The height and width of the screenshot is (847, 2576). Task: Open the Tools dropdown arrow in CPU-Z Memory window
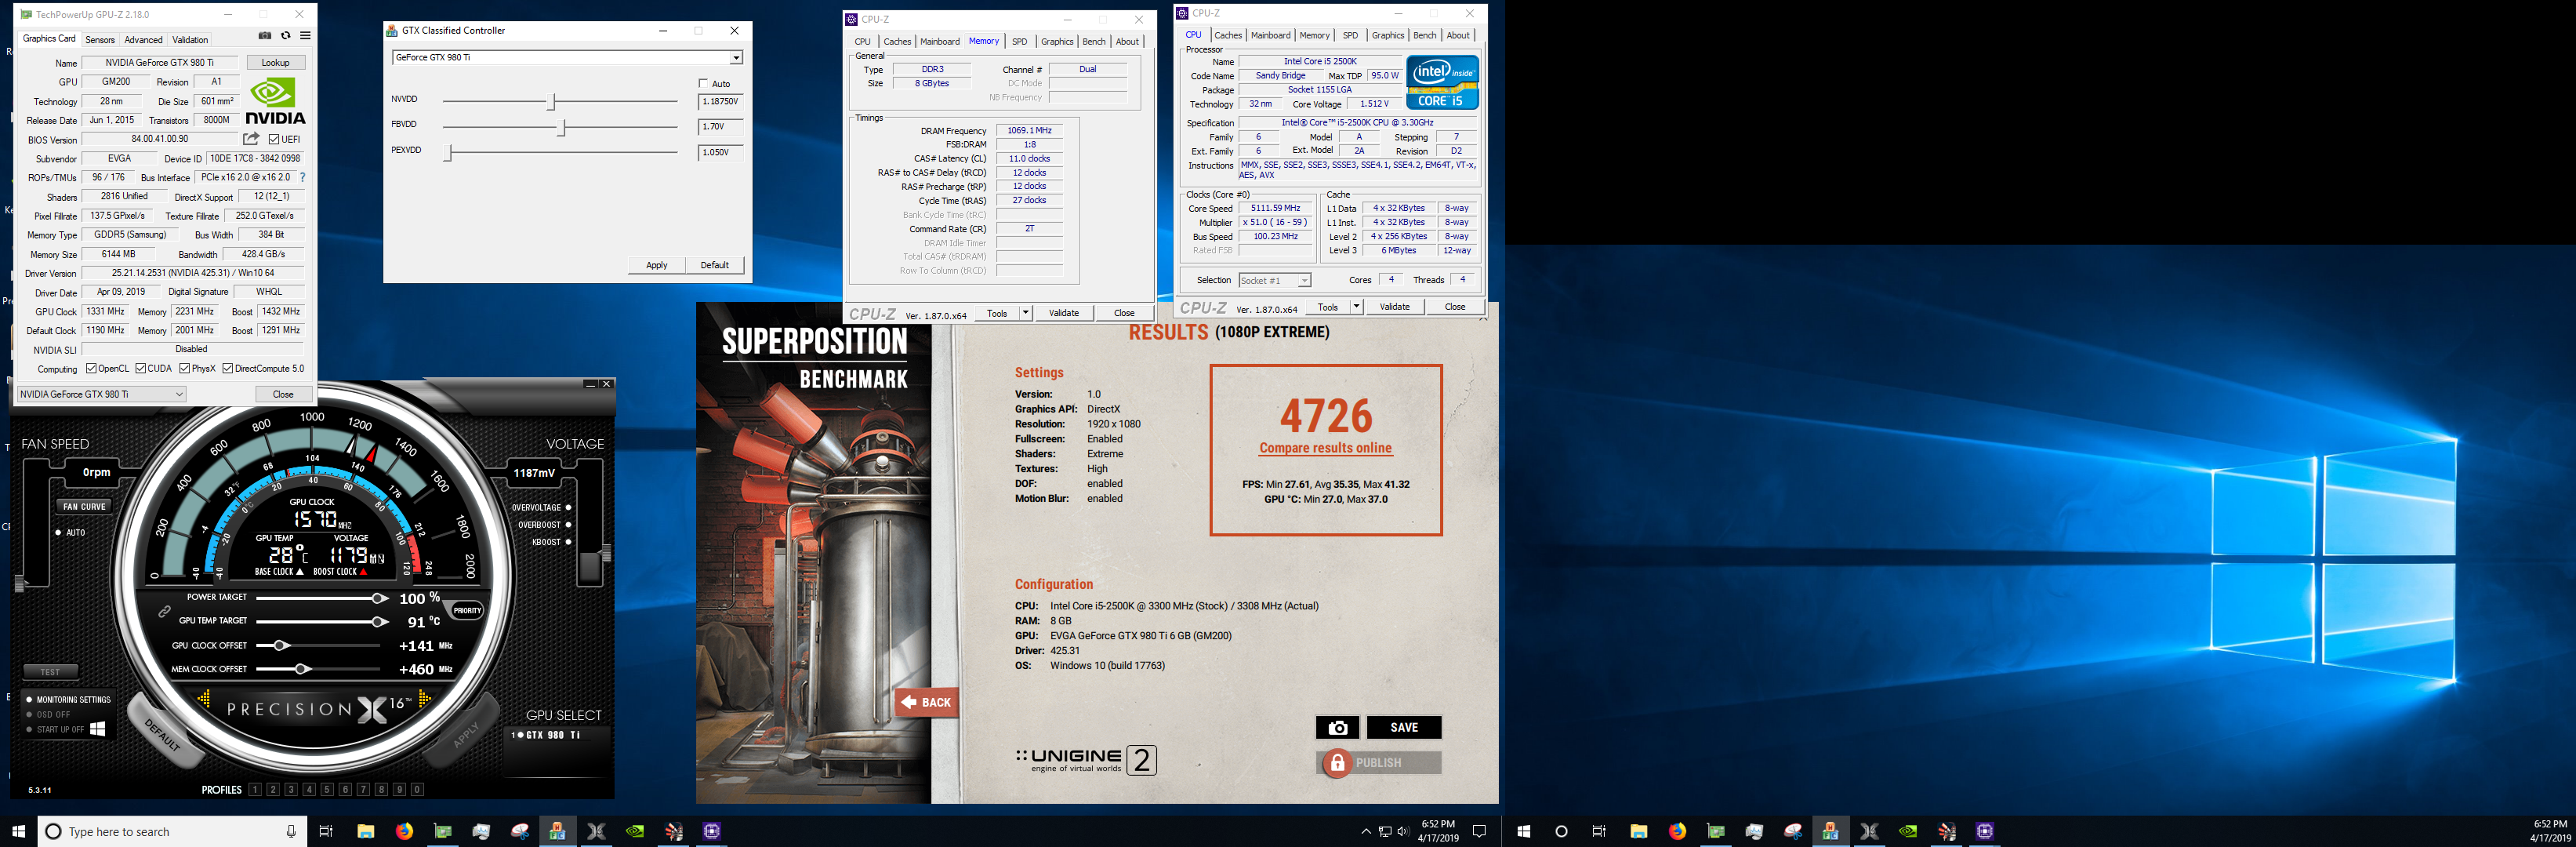[x=1025, y=313]
